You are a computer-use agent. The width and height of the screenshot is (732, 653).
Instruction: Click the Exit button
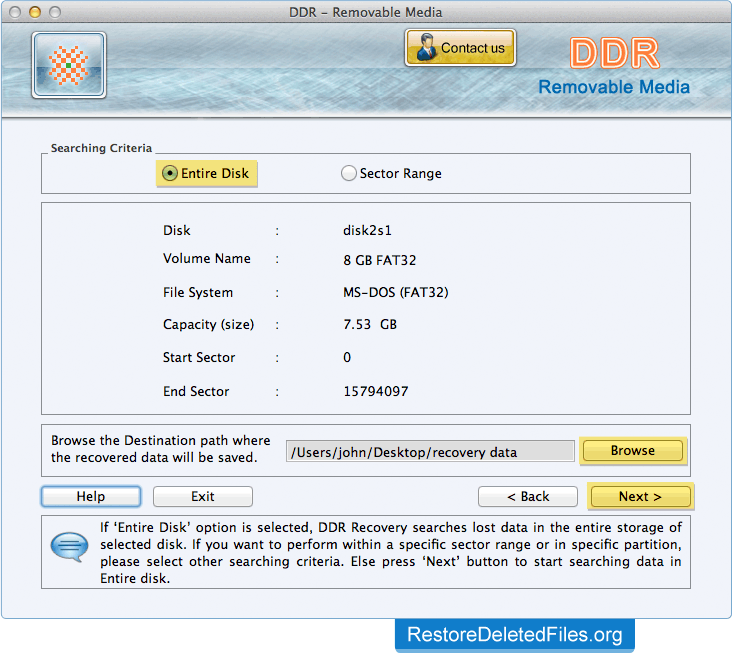(x=203, y=496)
